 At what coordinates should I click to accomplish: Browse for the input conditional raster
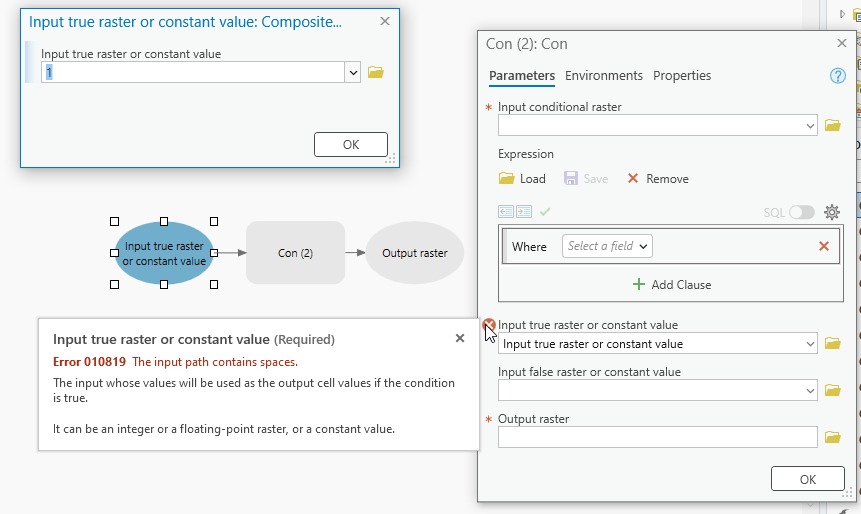[x=832, y=126]
